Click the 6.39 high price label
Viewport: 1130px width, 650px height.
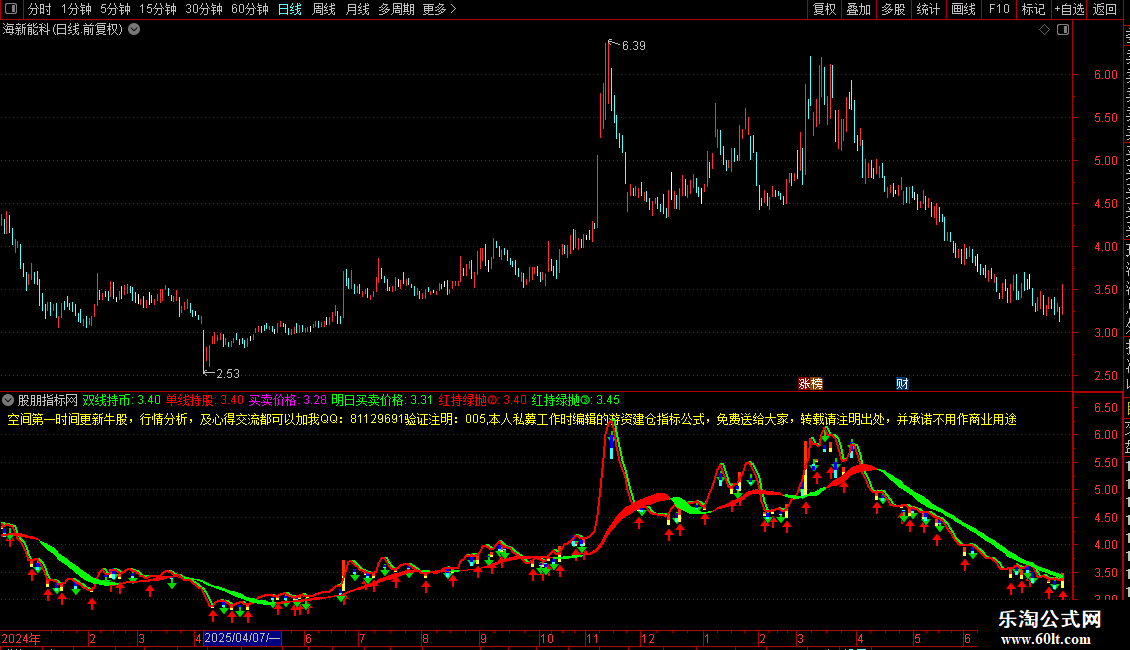[x=633, y=46]
